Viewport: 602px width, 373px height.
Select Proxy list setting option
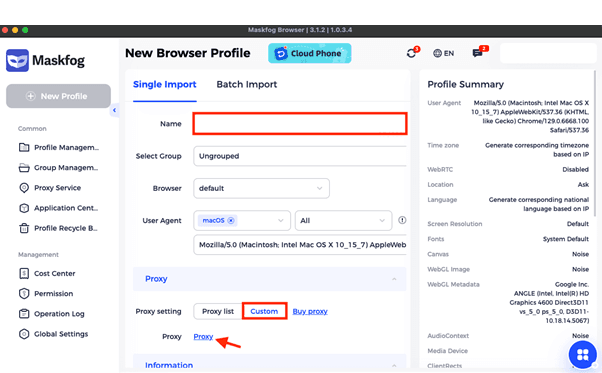[x=218, y=311]
